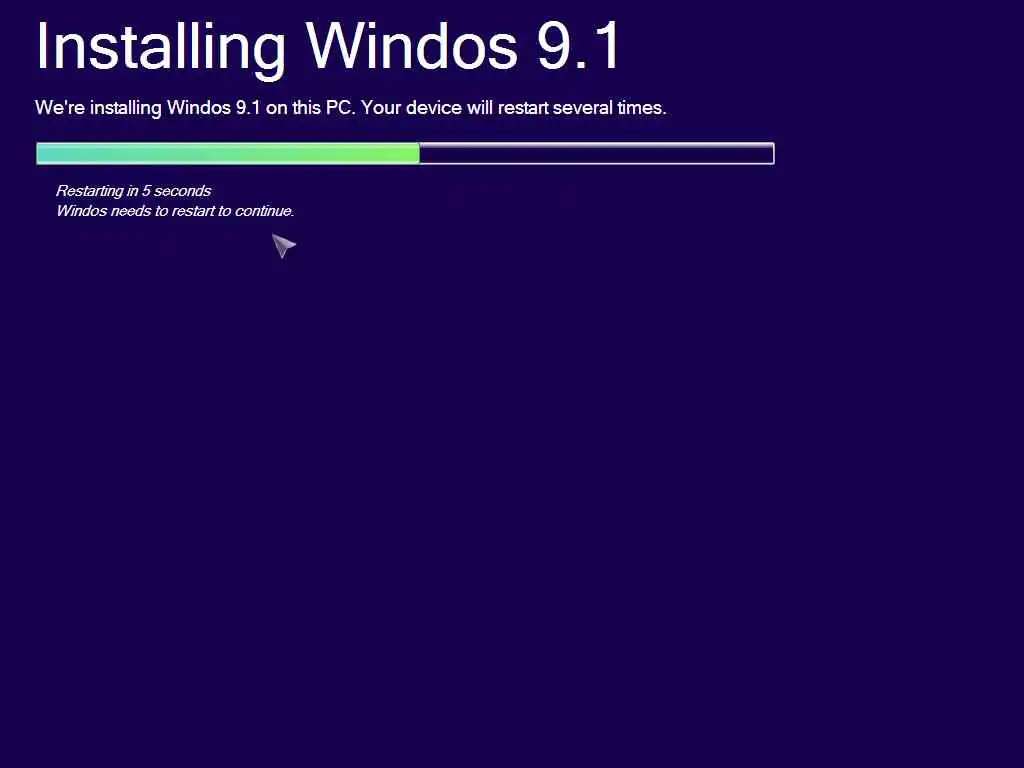
Task: Click "Windos needs to restart to continue." message
Action: tap(175, 211)
